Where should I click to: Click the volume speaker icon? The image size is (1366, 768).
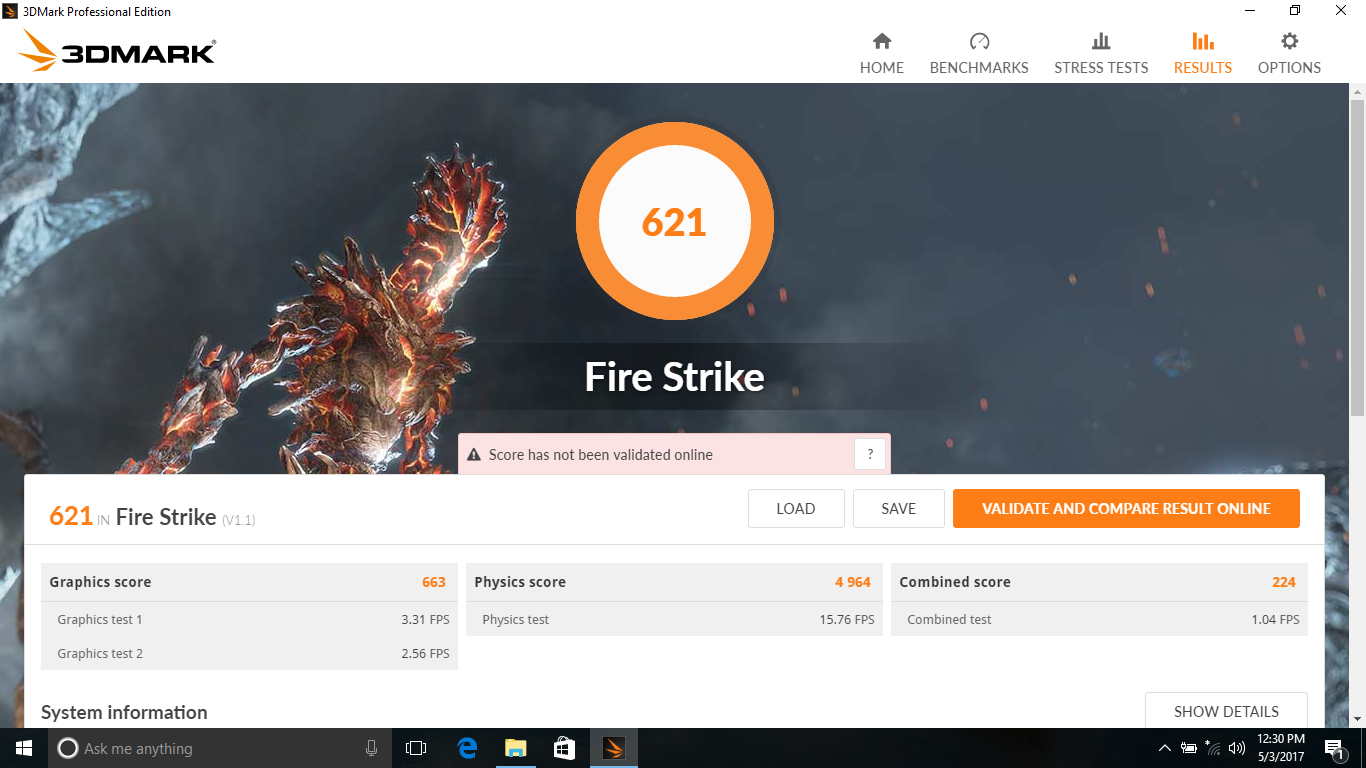(x=1237, y=748)
